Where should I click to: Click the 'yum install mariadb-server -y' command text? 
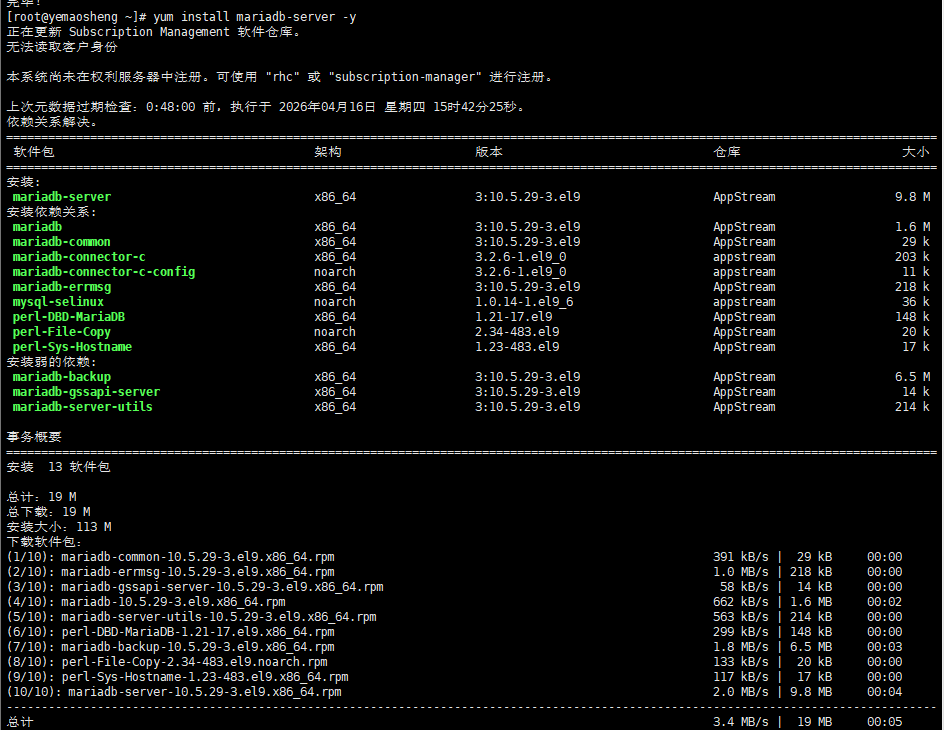tap(255, 17)
